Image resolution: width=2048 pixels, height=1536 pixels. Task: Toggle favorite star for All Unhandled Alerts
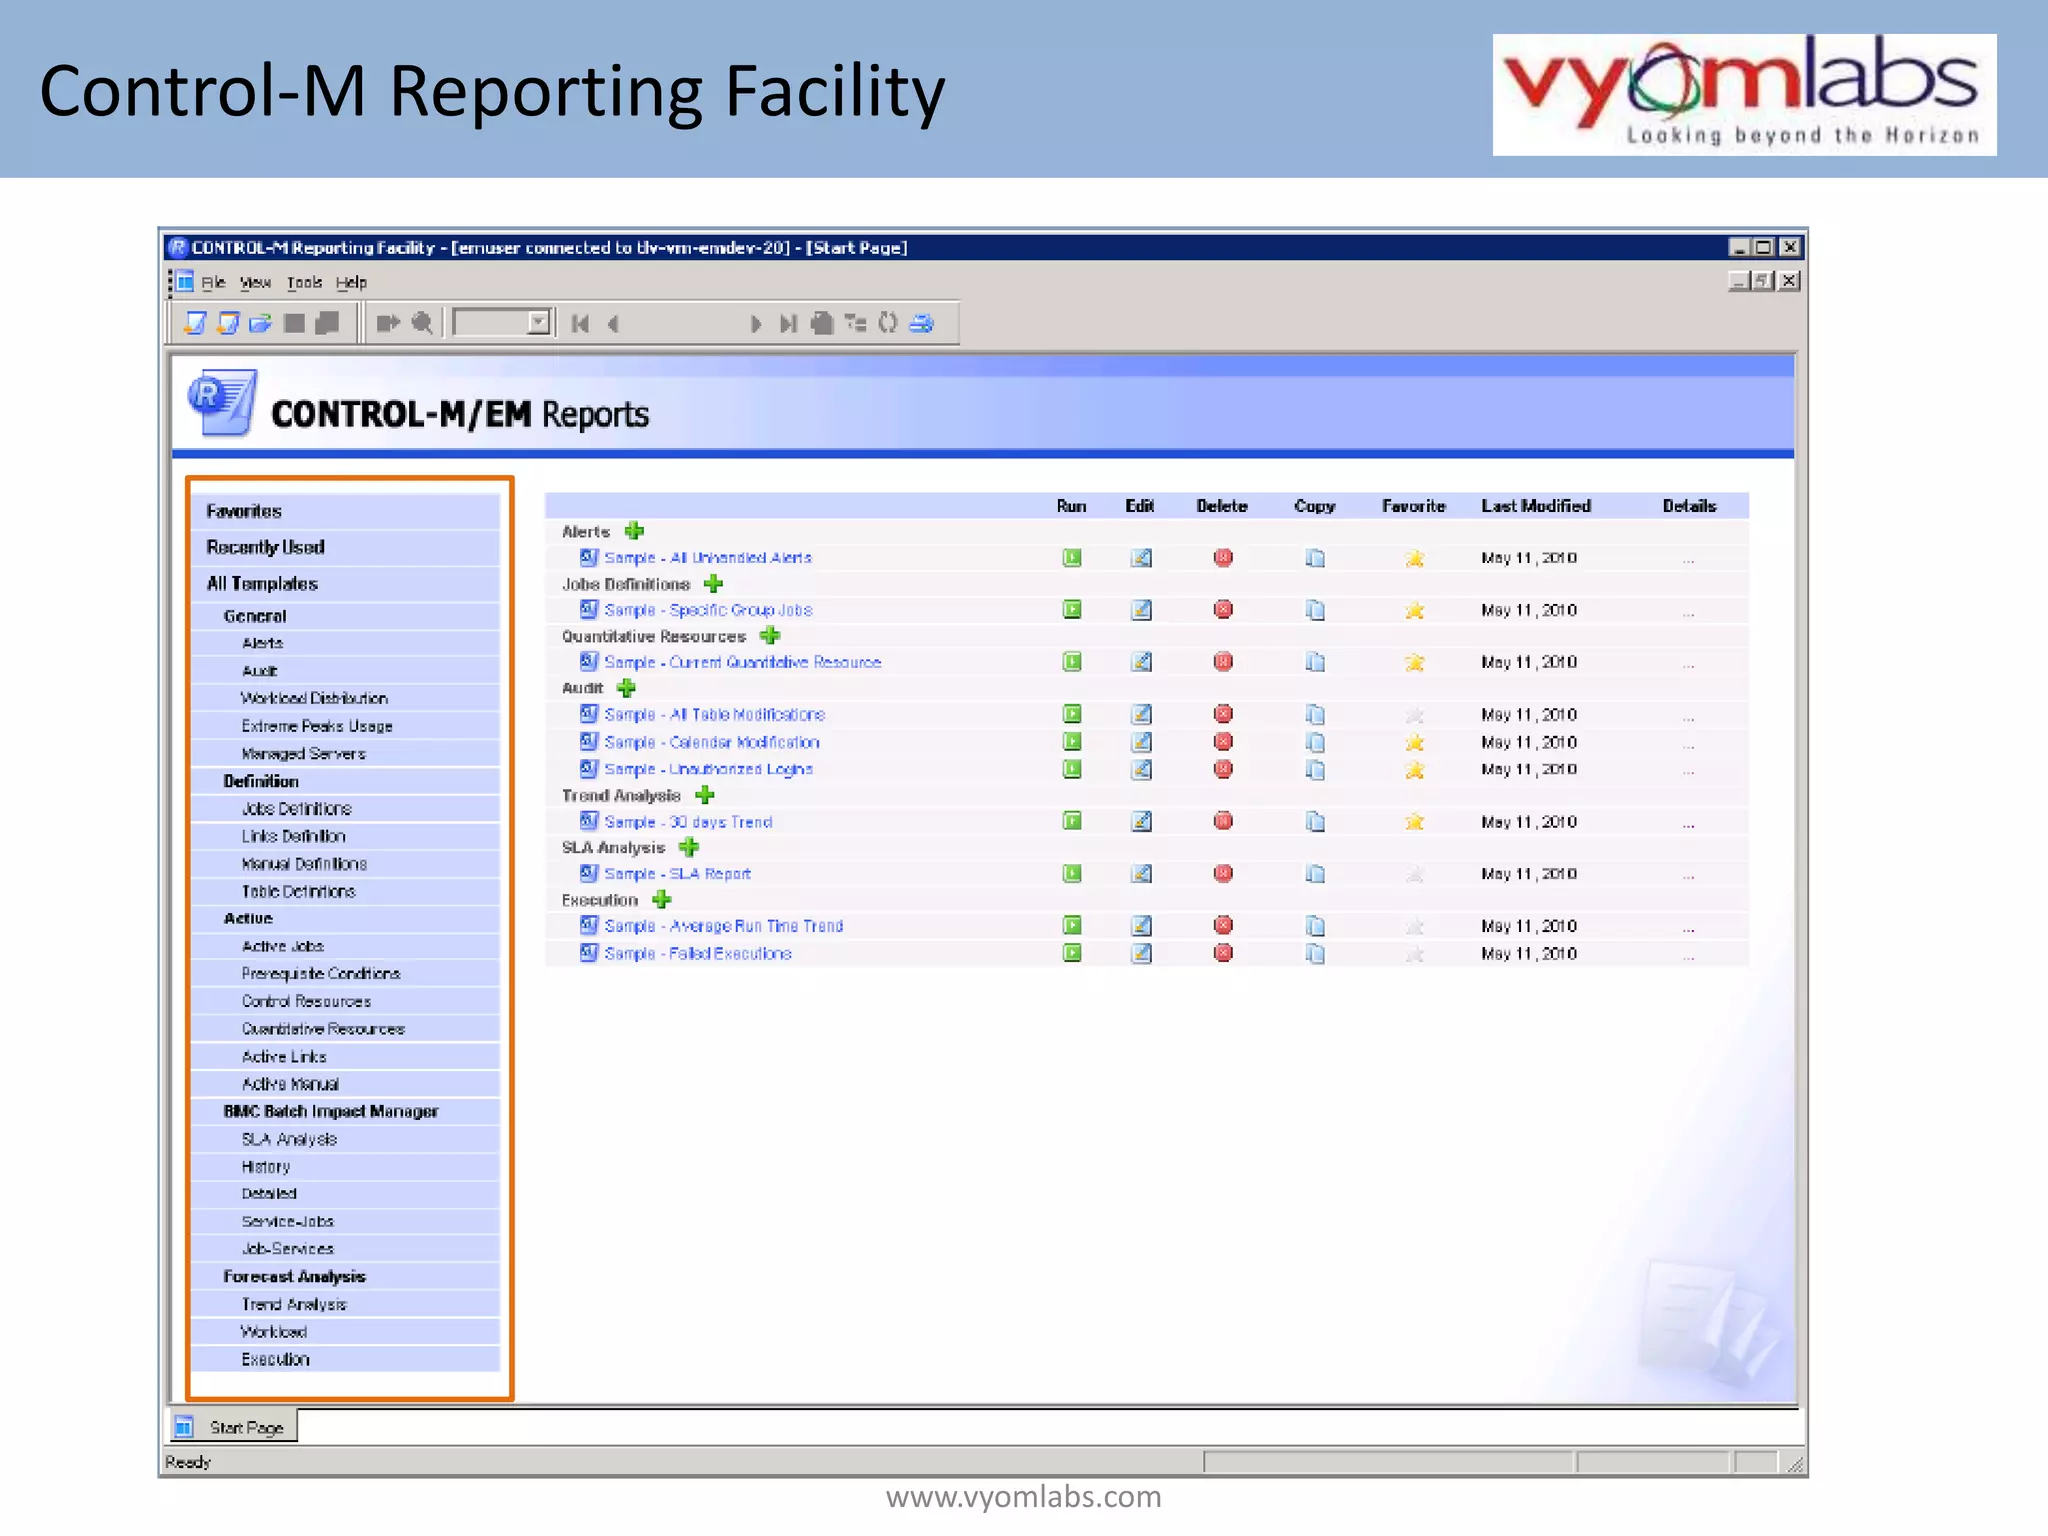tap(1414, 558)
